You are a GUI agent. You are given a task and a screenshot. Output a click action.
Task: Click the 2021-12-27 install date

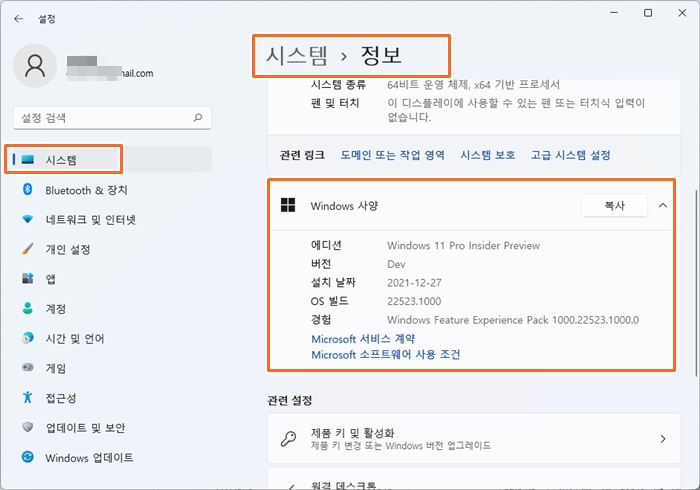(414, 282)
